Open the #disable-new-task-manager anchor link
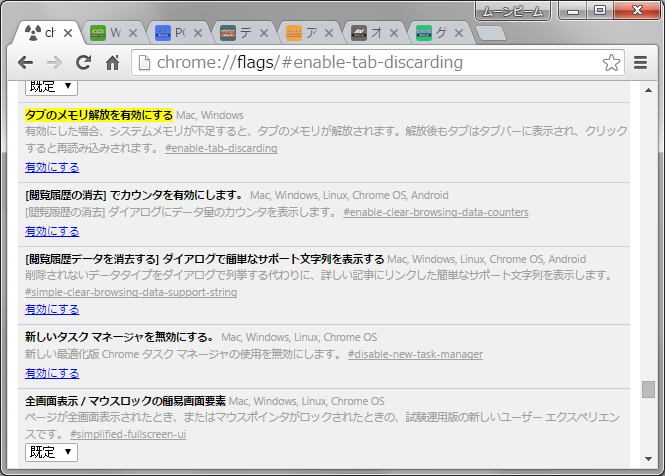This screenshot has height=476, width=665. [415, 354]
